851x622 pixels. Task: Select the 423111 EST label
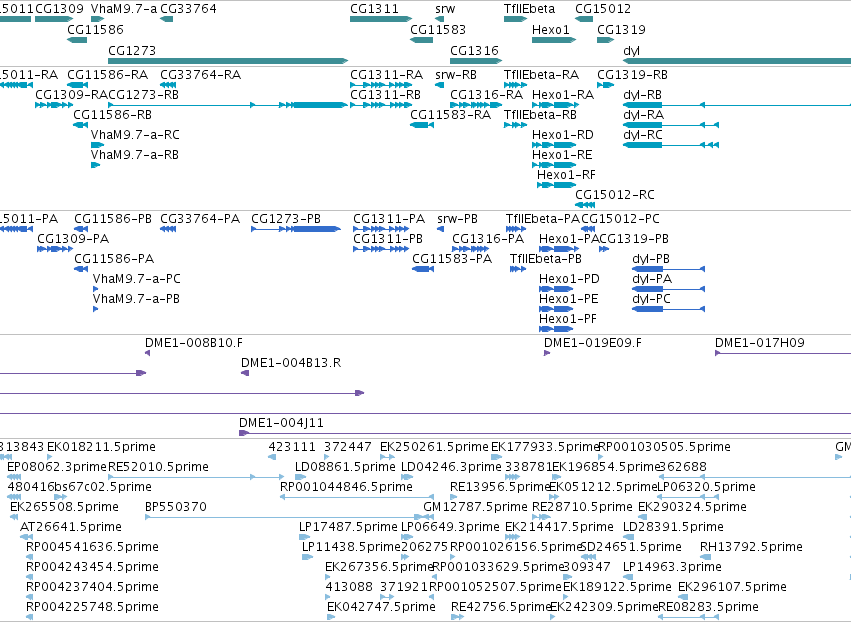coord(292,447)
